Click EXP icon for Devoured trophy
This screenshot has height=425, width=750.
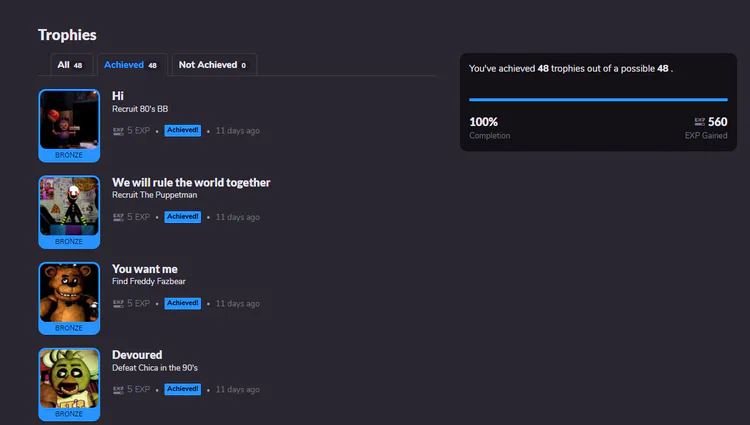[x=118, y=390]
